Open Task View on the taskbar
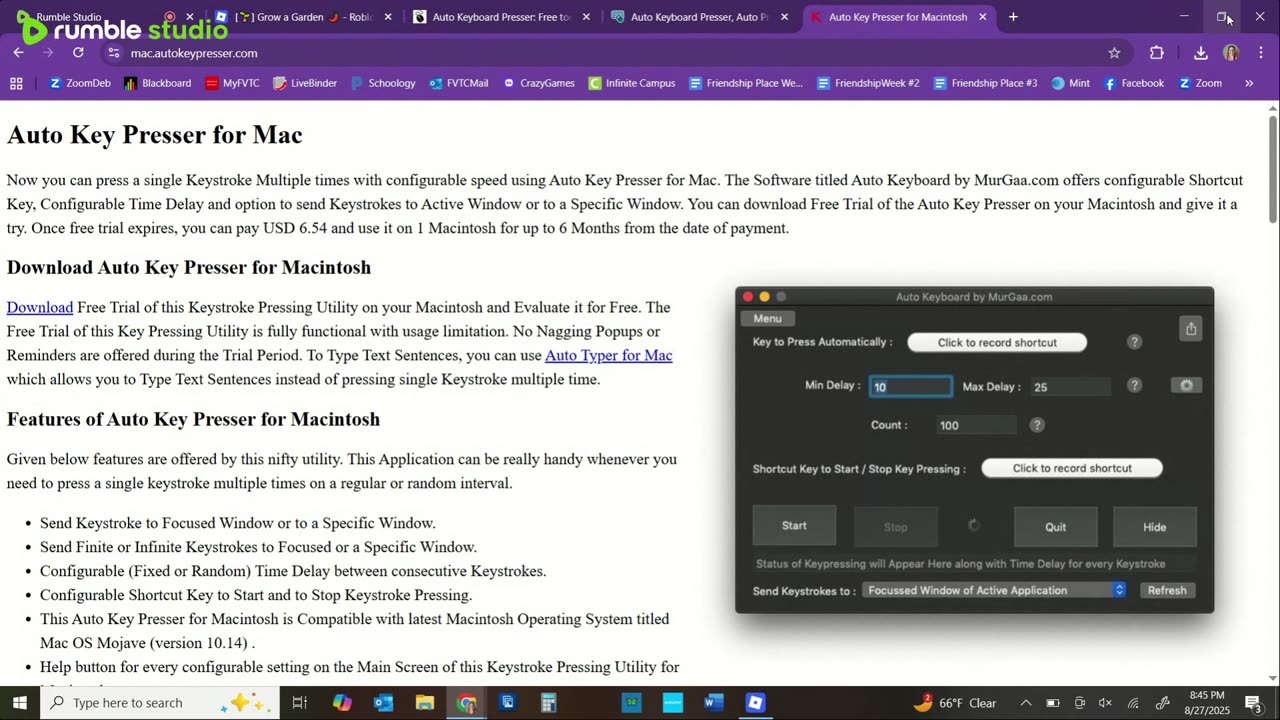 tap(299, 702)
